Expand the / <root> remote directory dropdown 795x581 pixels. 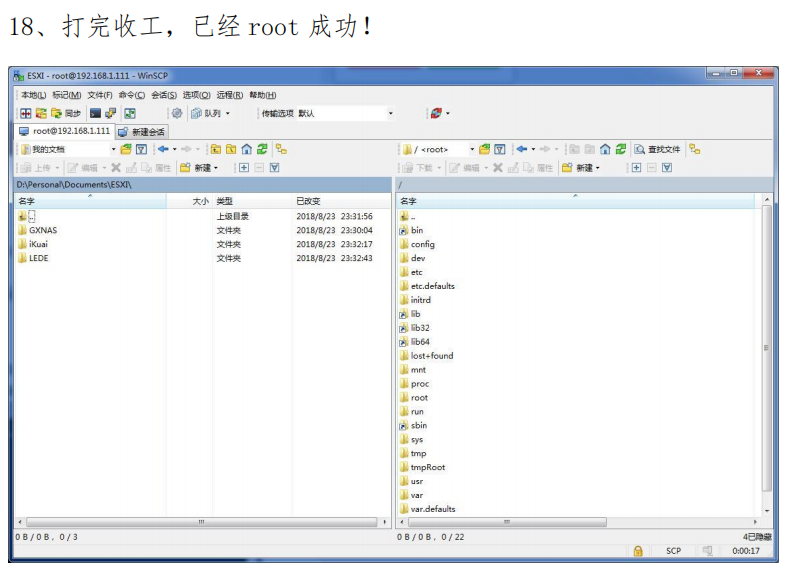pyautogui.click(x=472, y=150)
